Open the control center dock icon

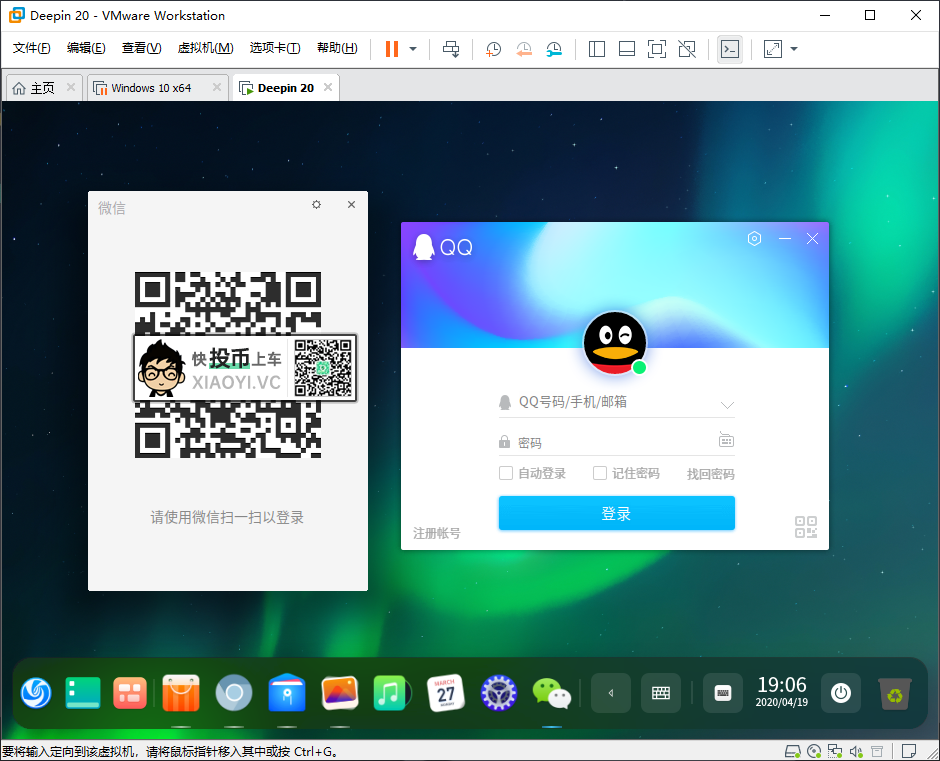tap(498, 693)
